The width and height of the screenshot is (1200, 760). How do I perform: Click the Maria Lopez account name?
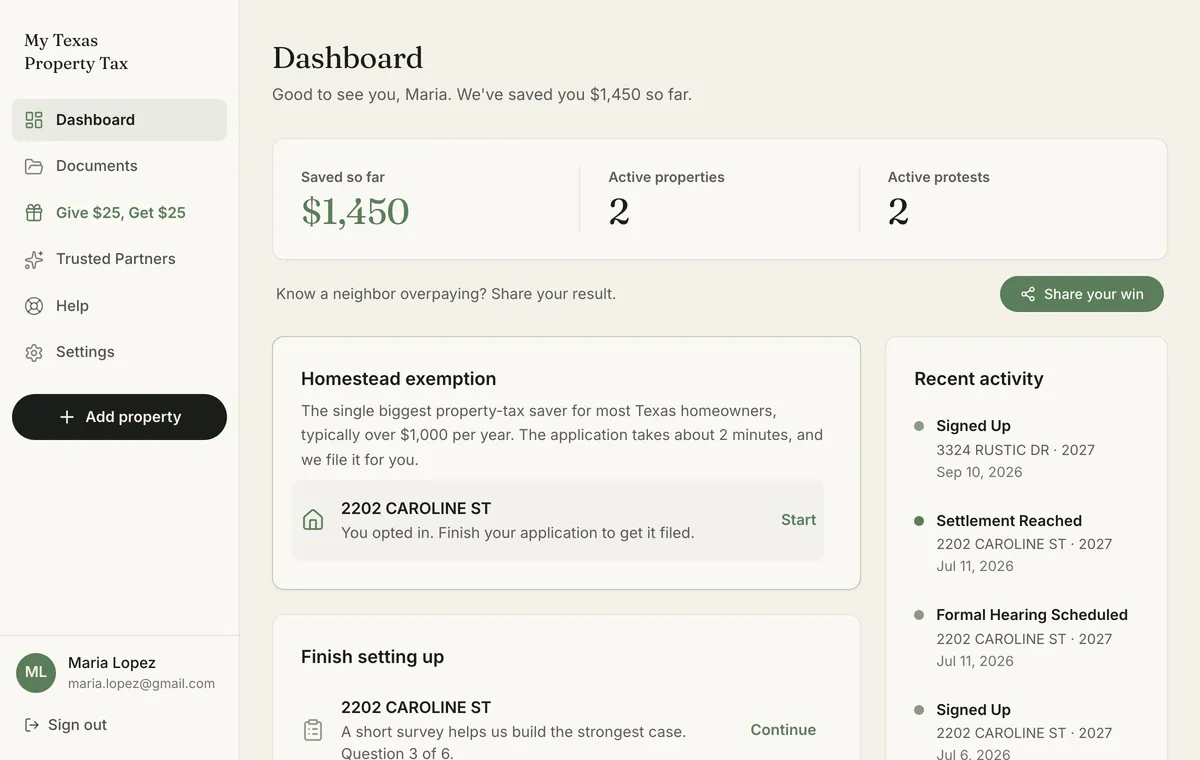click(112, 663)
